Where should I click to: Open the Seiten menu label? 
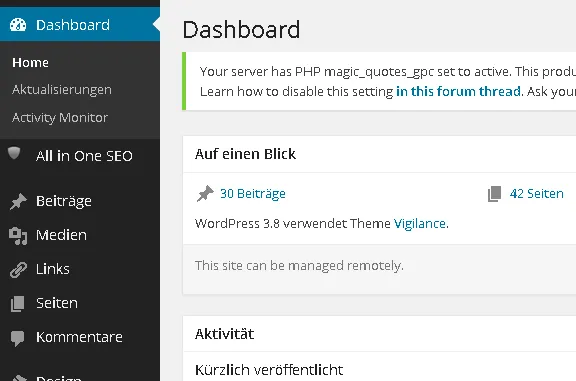[x=57, y=303]
